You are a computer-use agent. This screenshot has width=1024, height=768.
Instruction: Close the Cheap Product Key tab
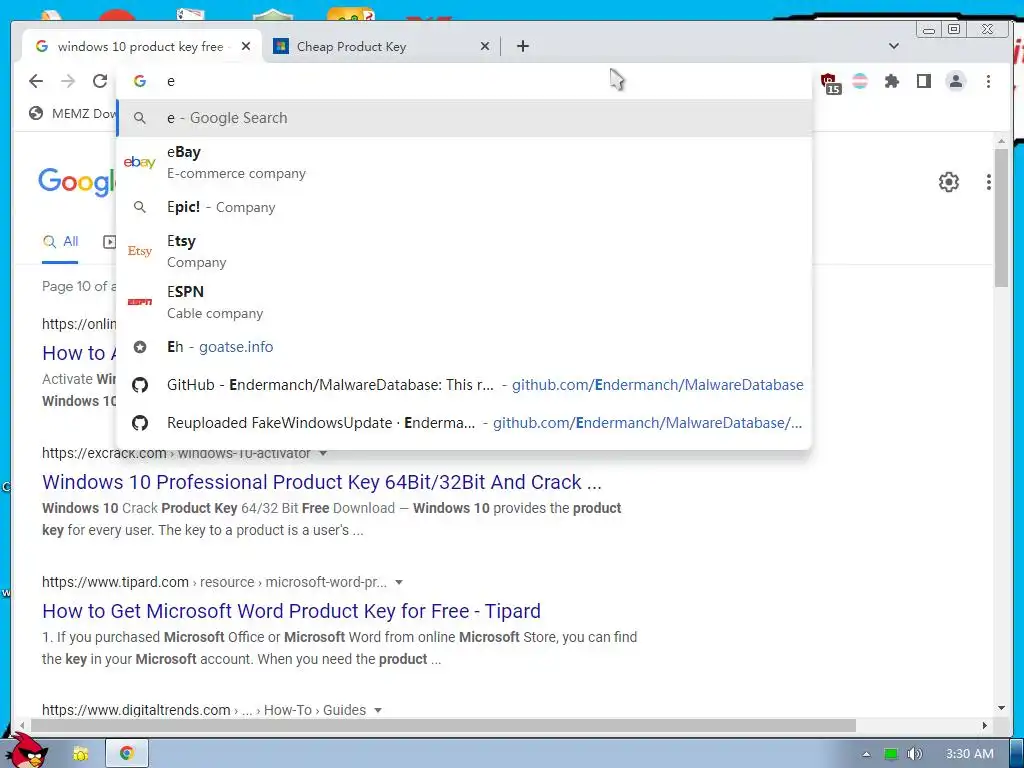point(485,46)
